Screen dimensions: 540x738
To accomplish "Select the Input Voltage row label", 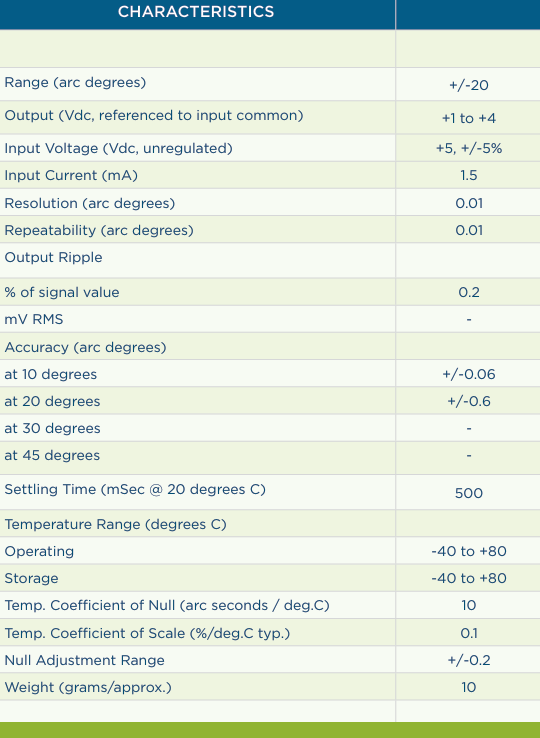I will coord(119,148).
